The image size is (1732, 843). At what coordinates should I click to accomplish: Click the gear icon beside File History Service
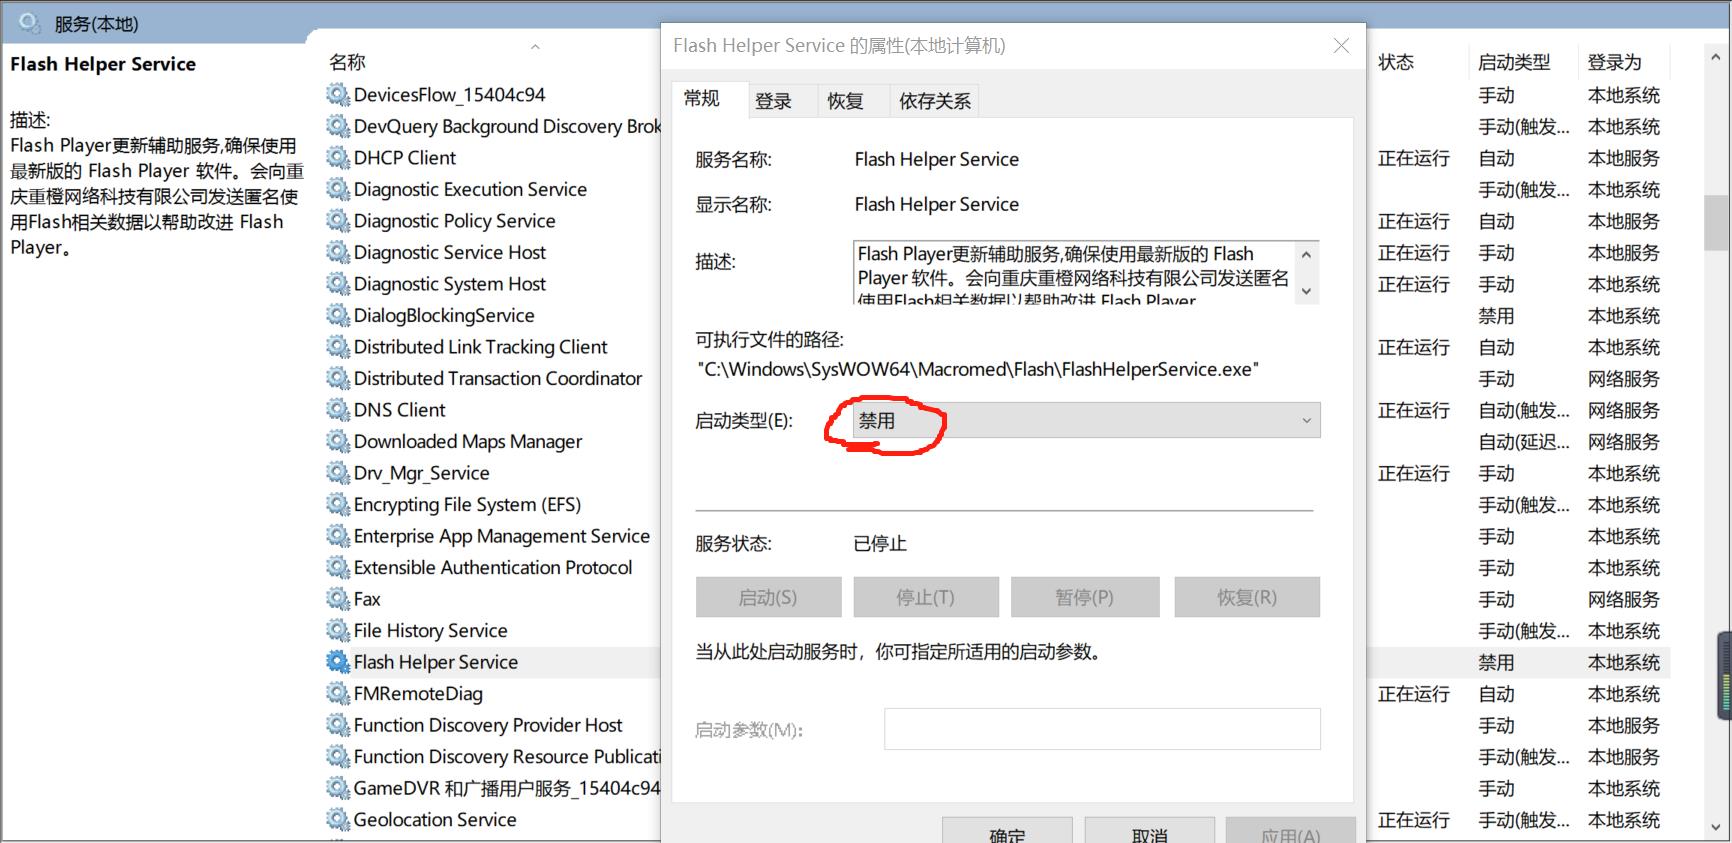point(338,630)
